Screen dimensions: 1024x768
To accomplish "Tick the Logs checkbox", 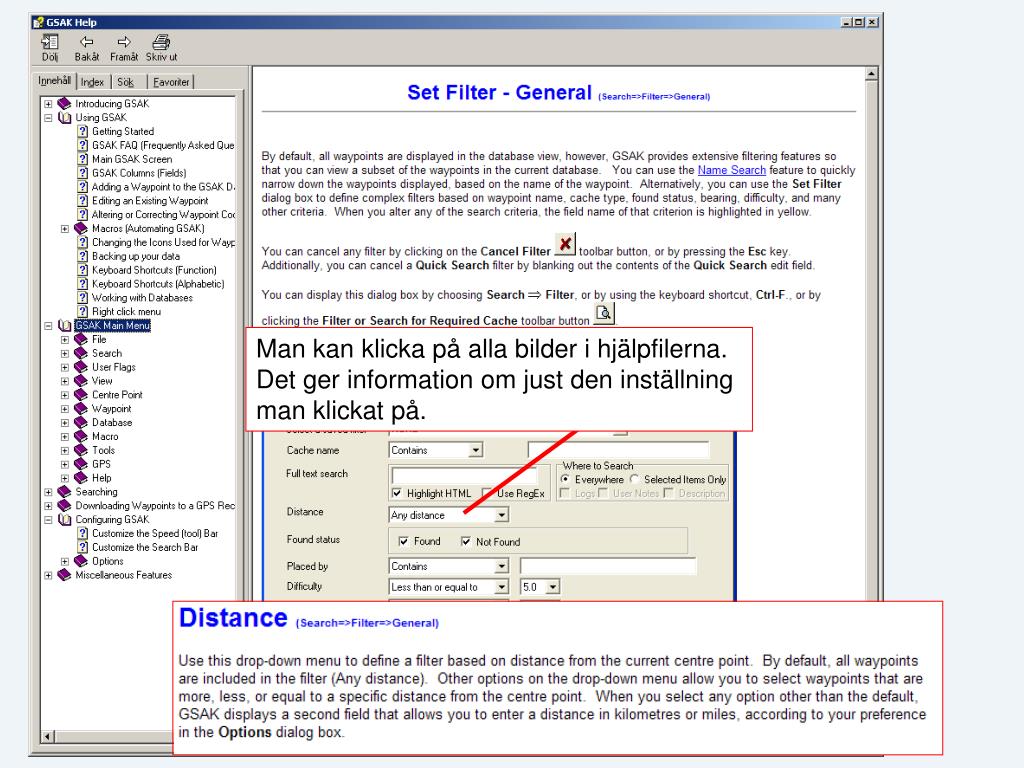I will click(565, 493).
